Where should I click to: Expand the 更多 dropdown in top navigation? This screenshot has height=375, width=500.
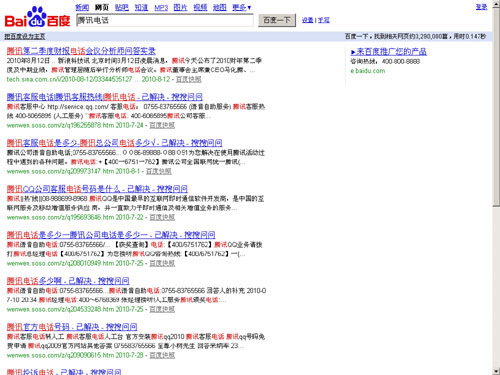tap(242, 7)
